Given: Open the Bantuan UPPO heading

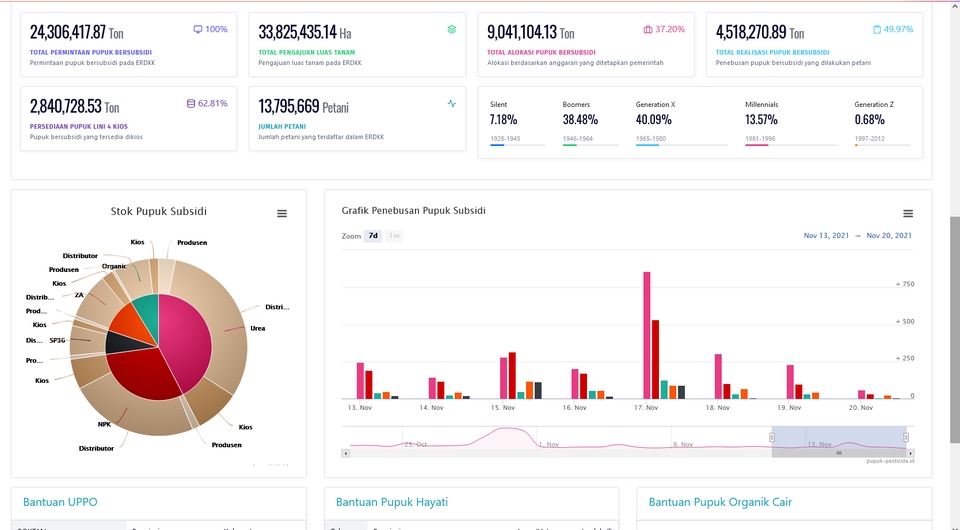Looking at the screenshot, I should pyautogui.click(x=58, y=502).
